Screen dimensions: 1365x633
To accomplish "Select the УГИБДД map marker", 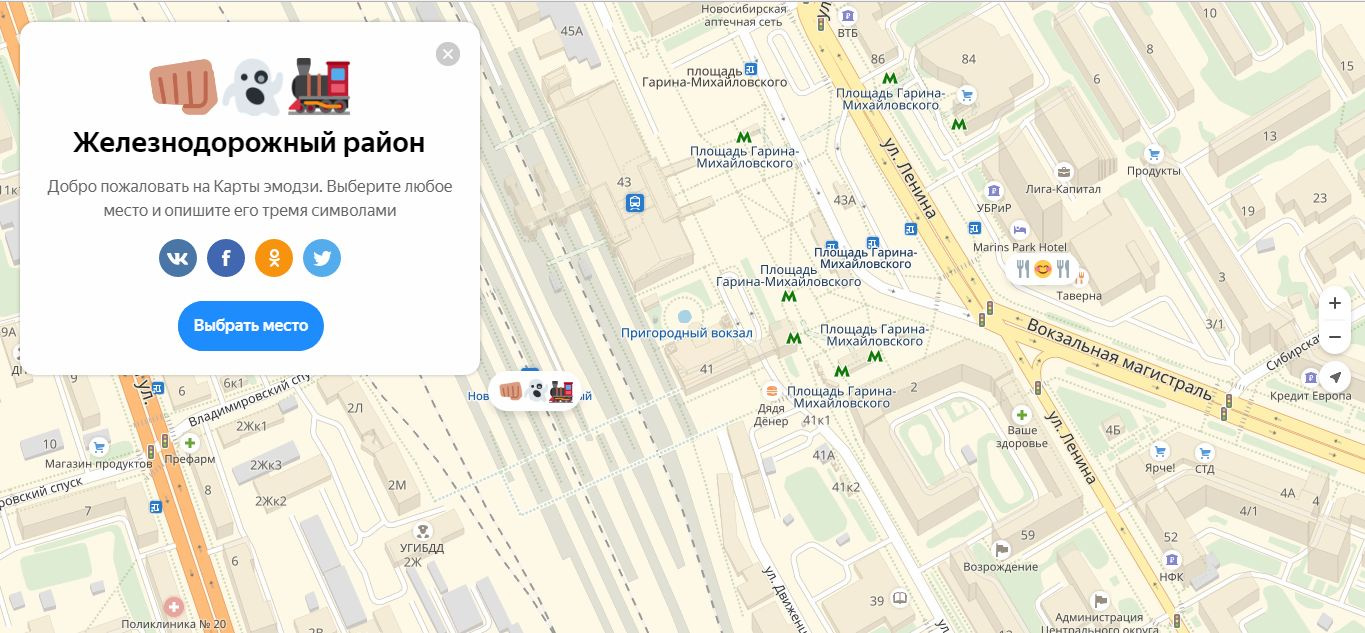I will pos(423,532).
